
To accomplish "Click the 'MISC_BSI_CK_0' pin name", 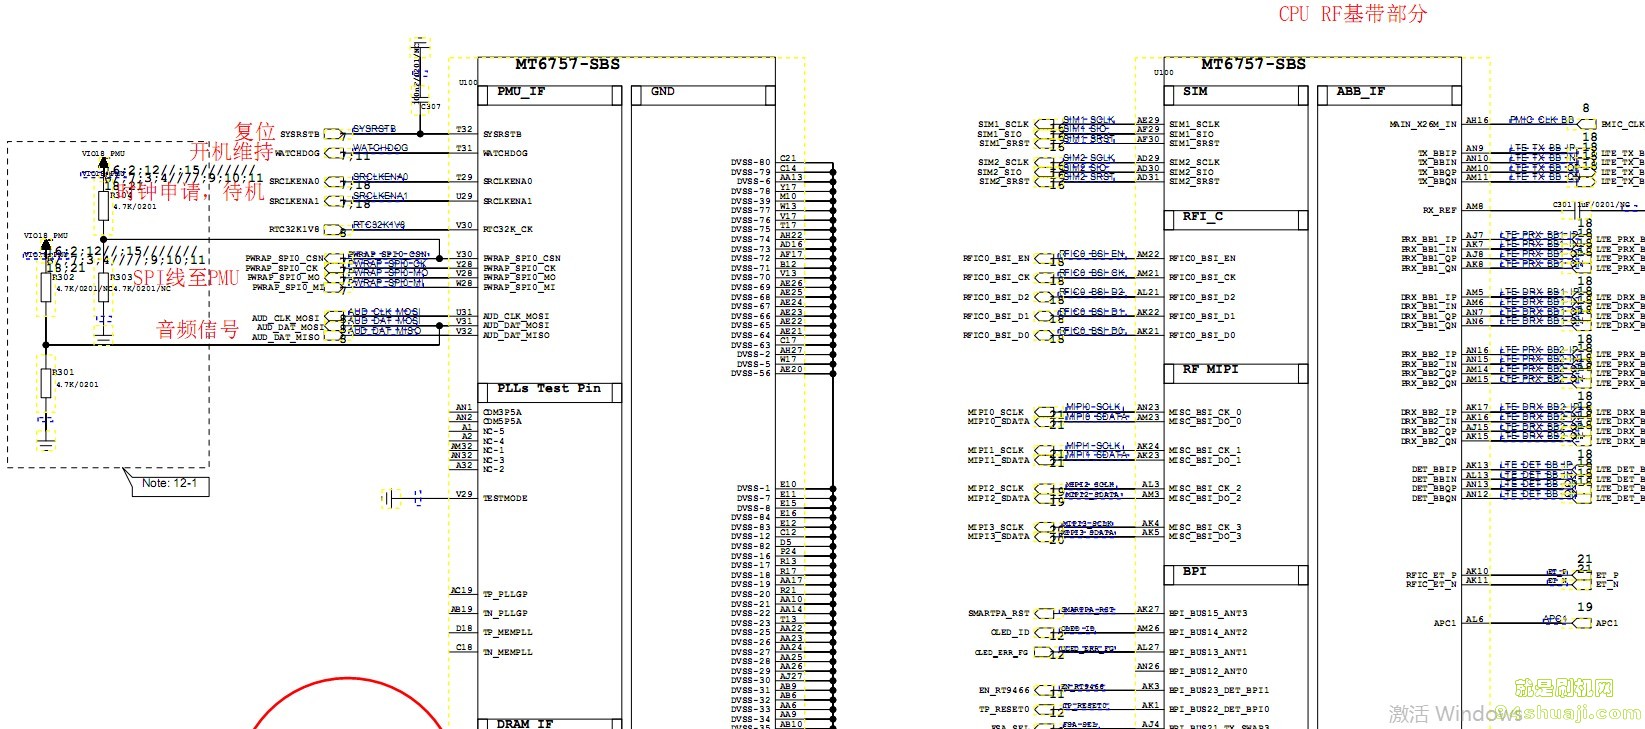I will (x=1205, y=412).
